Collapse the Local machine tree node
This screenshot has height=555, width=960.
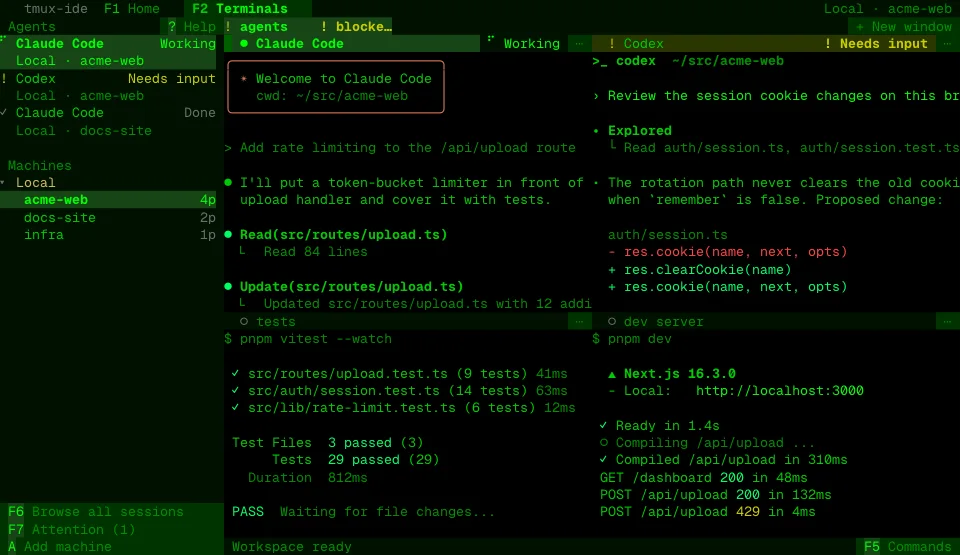tap(3, 183)
